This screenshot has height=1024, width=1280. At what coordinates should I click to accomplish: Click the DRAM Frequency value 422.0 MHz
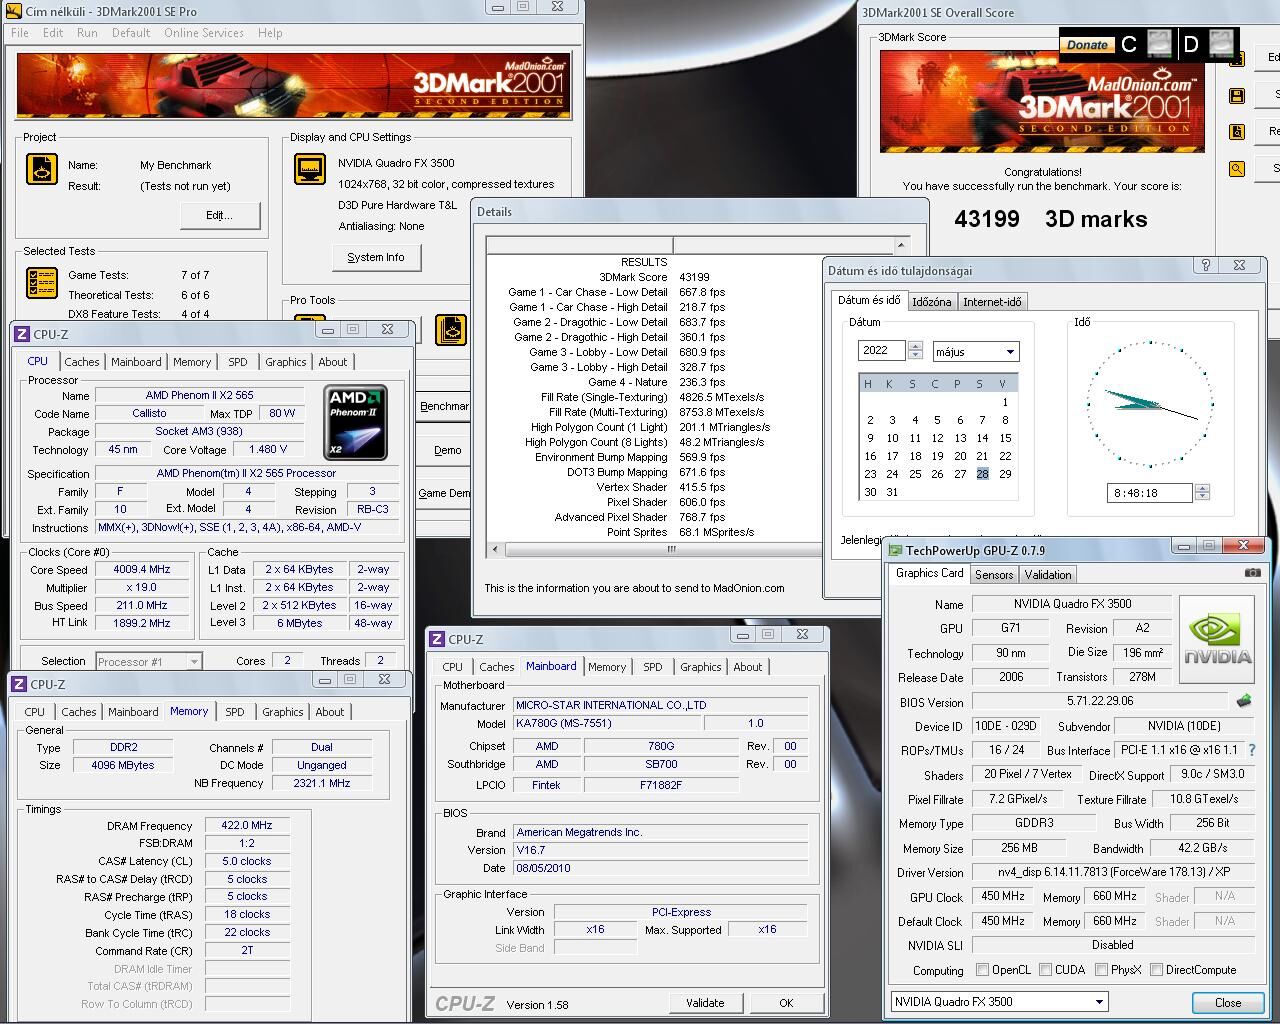point(247,825)
